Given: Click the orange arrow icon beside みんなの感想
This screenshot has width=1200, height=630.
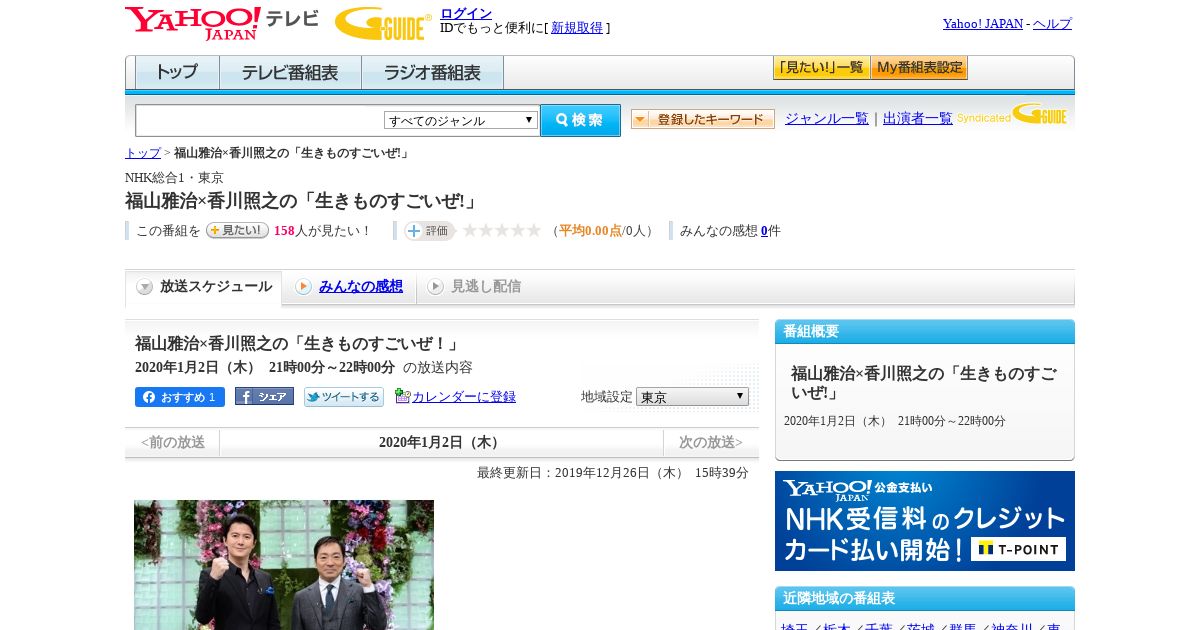Looking at the screenshot, I should 303,287.
